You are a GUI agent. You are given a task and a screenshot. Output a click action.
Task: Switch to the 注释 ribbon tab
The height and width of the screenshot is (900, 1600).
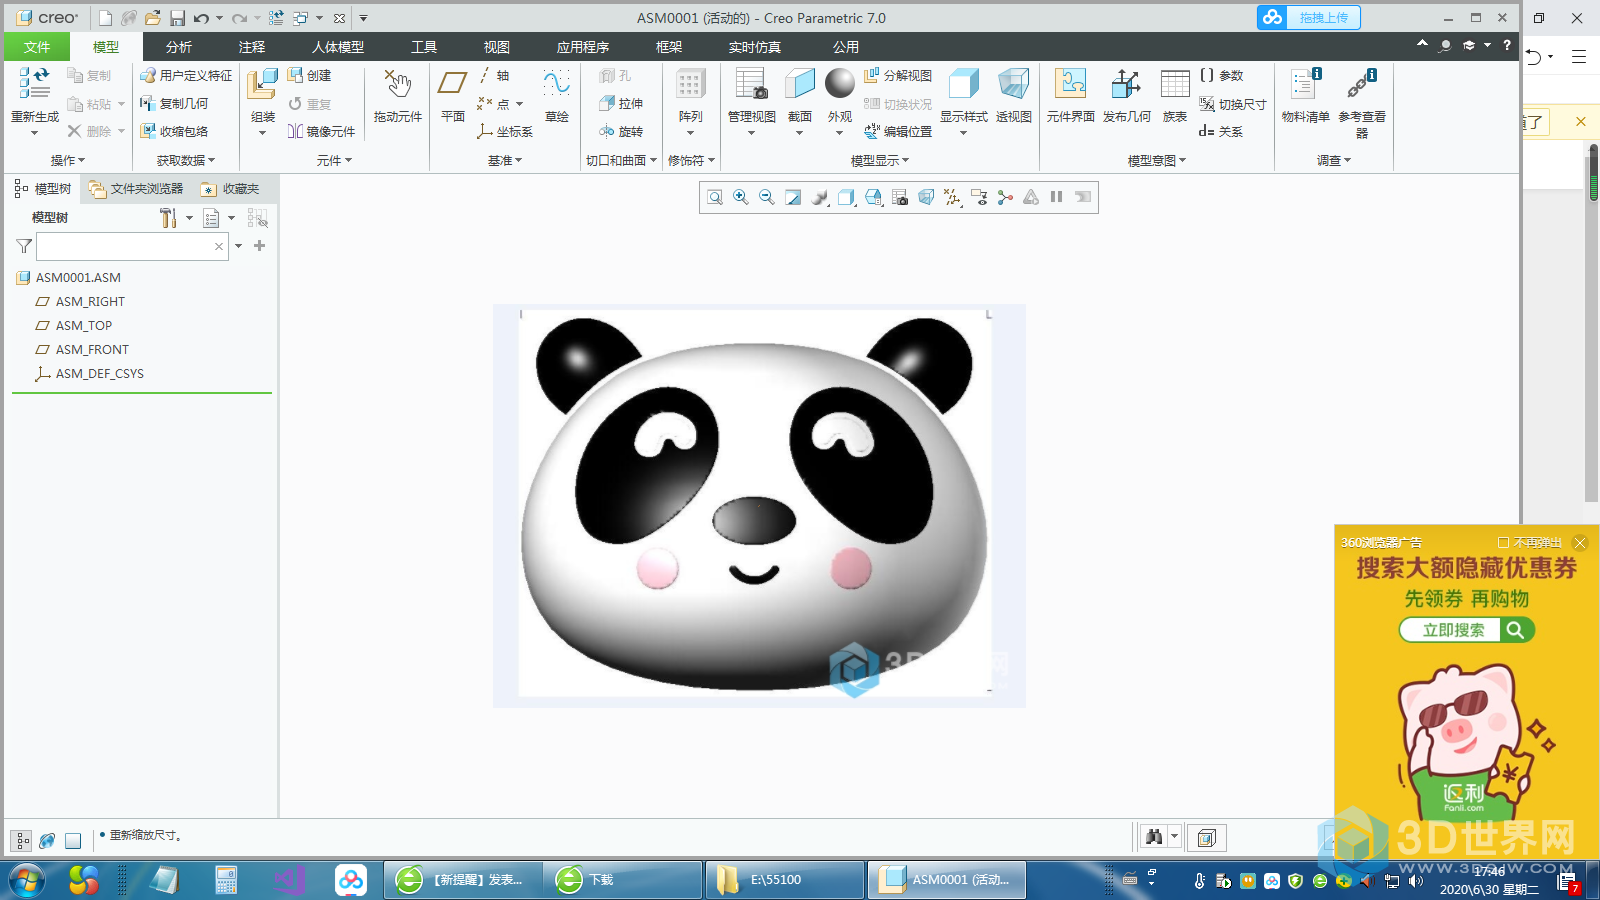pyautogui.click(x=252, y=47)
